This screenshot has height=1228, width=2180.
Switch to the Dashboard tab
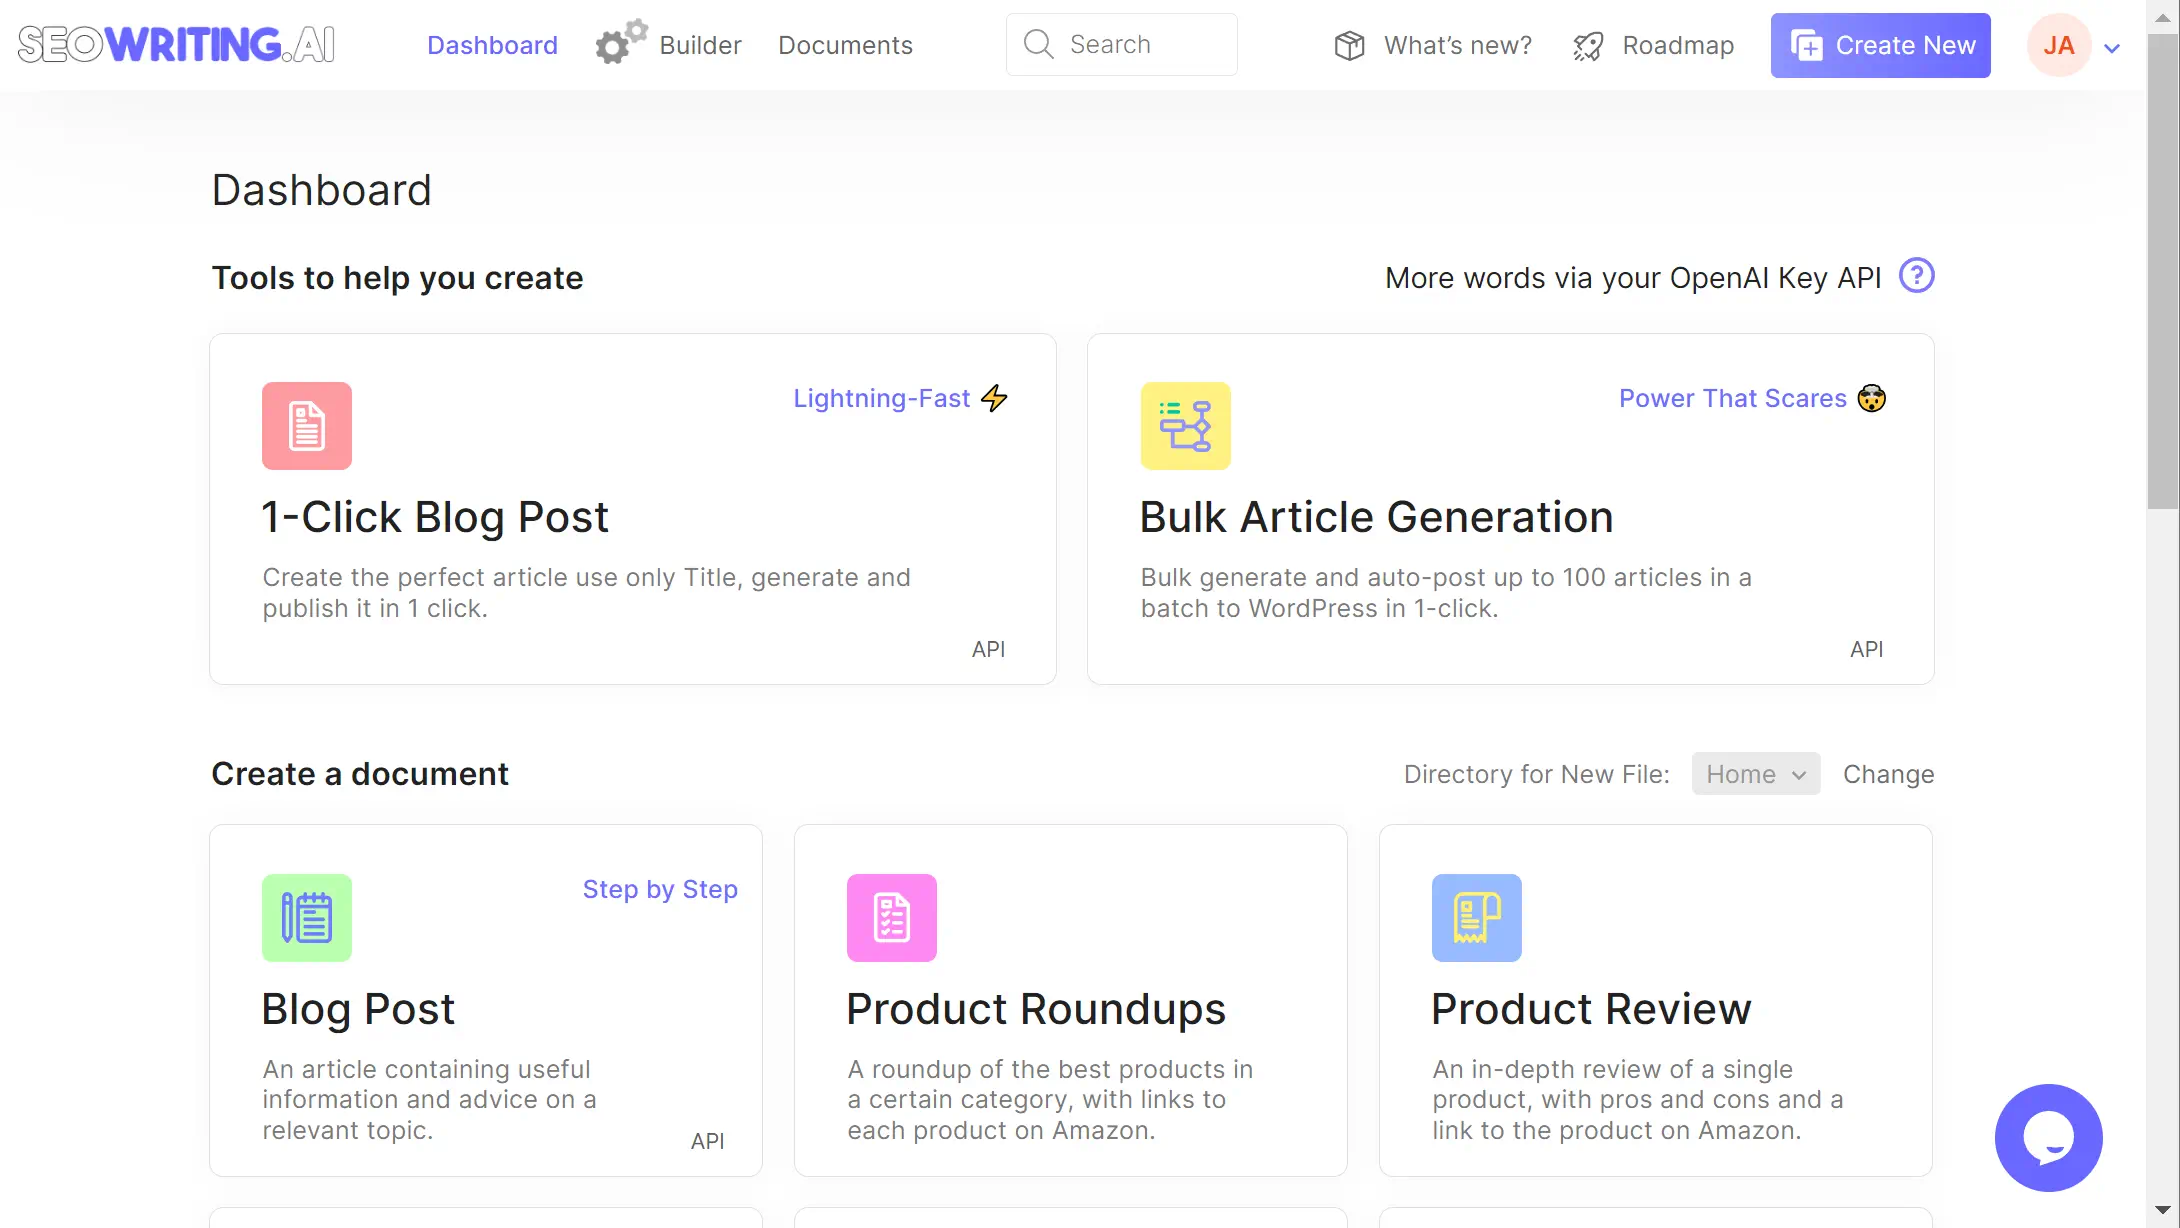coord(492,45)
